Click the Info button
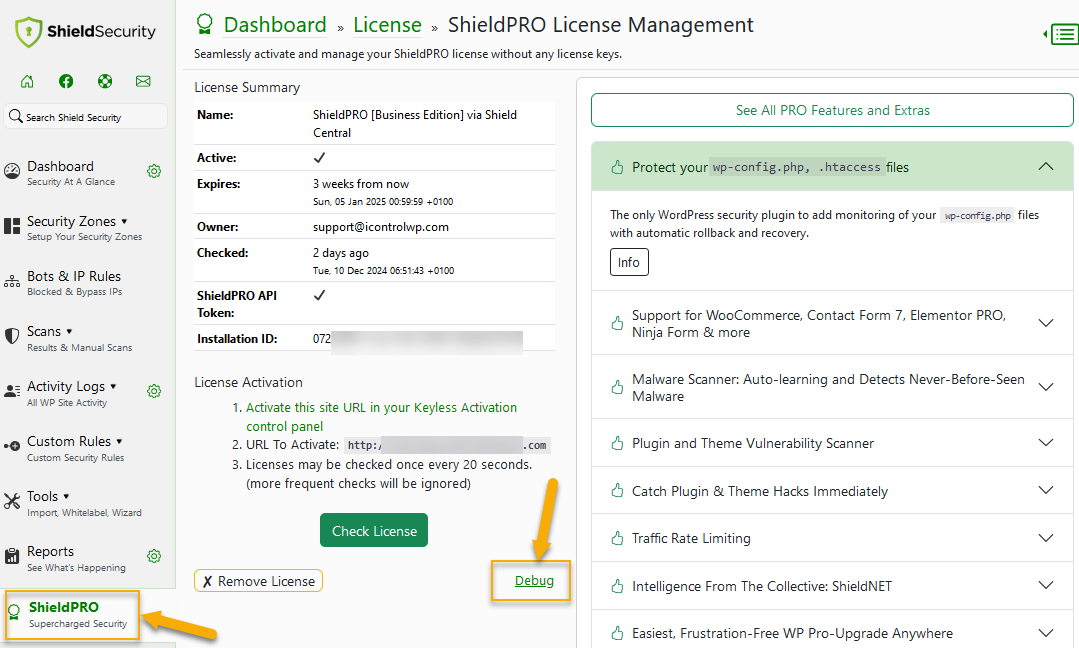 coord(629,262)
